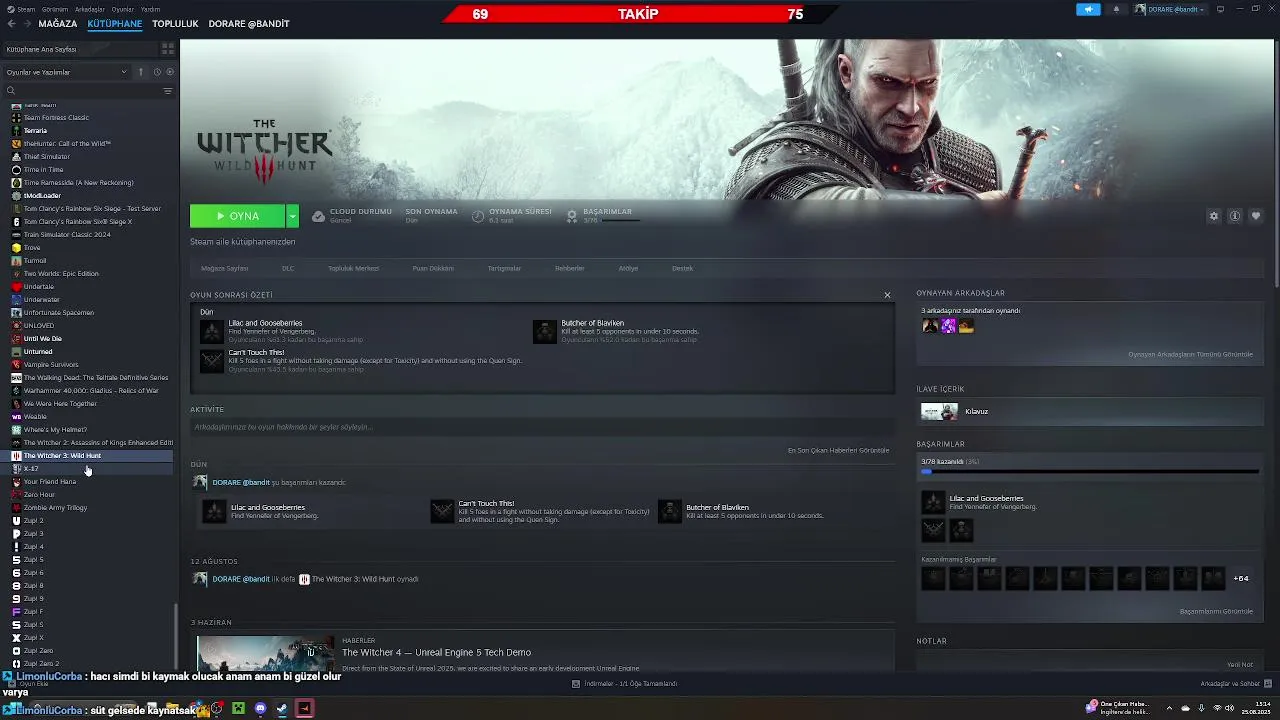Open The Witcher 4 Unreal Engine 5 news
Viewport: 1280px width, 720px height.
[436, 652]
